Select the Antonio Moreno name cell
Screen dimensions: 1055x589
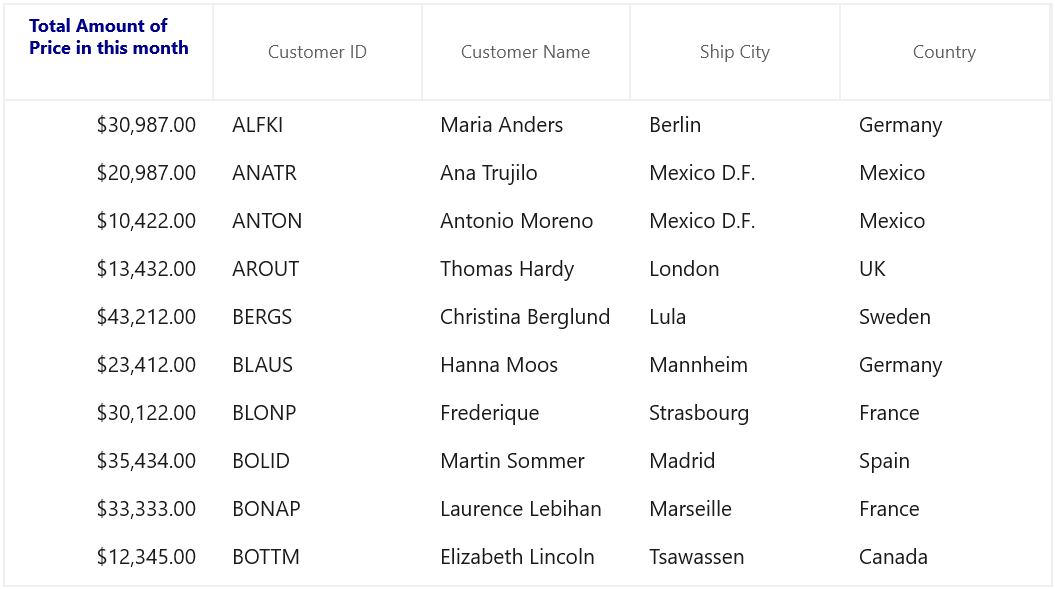[x=525, y=221]
